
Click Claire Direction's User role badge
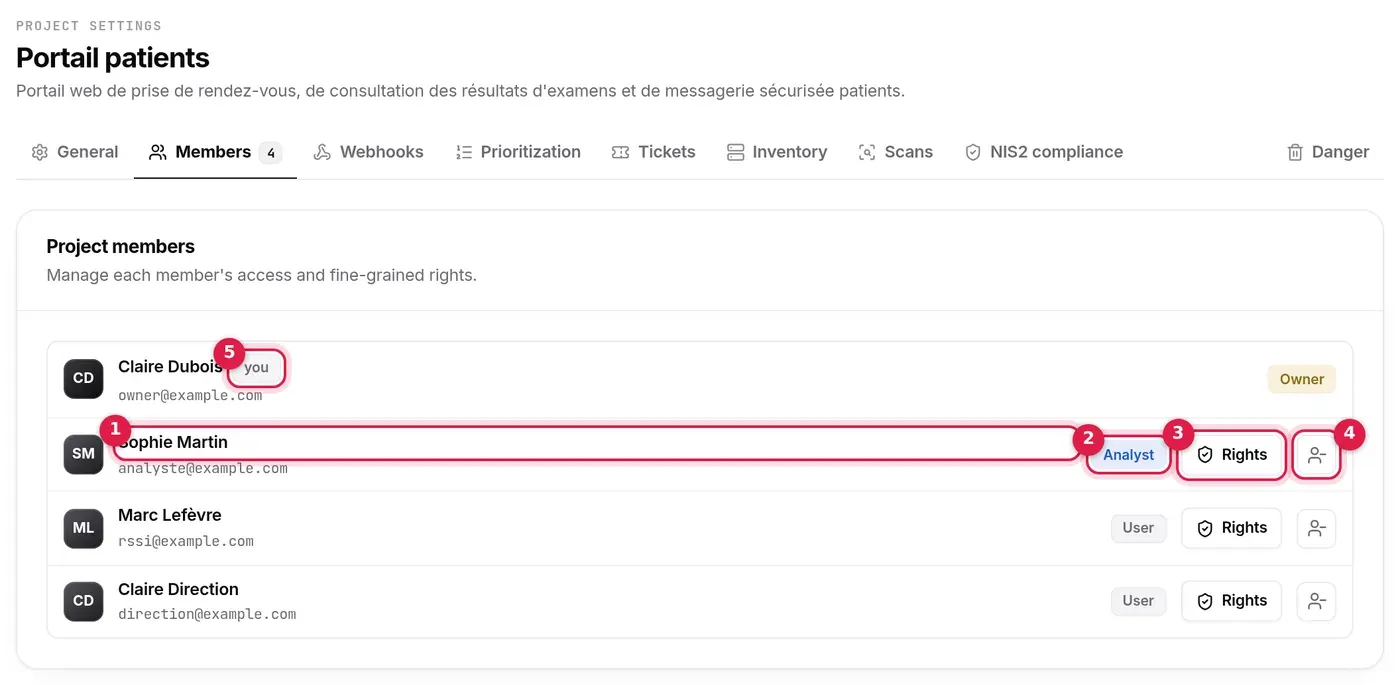[x=1138, y=601]
